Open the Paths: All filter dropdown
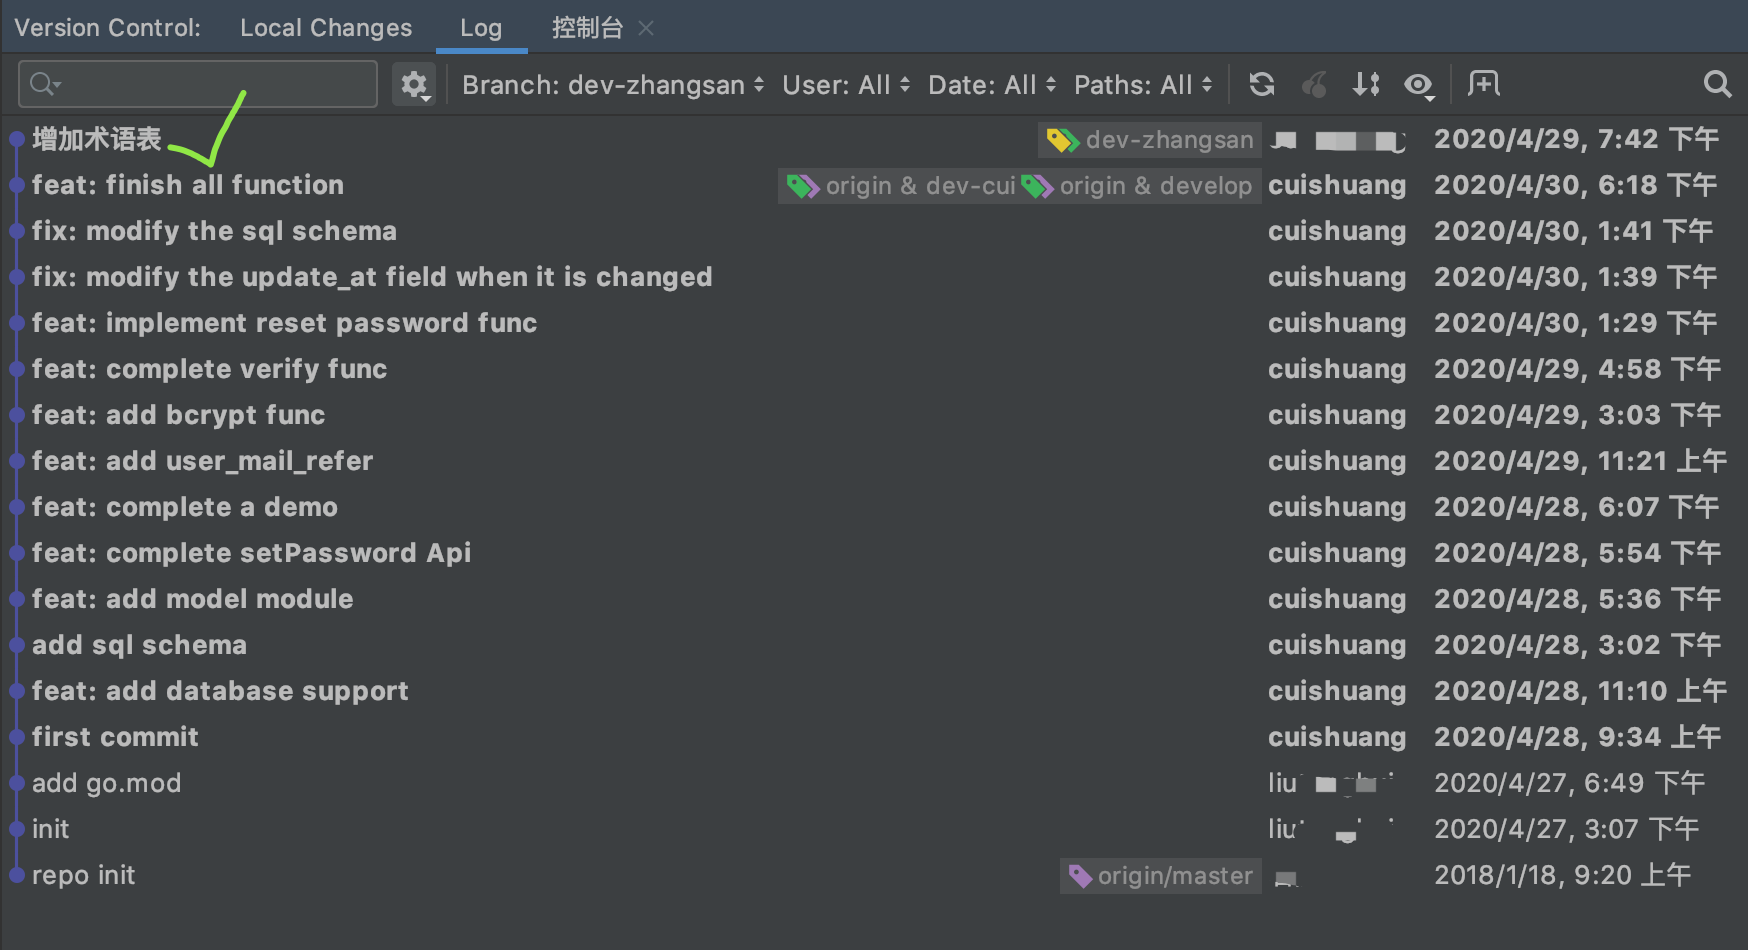Screen dimensions: 1748x950 pyautogui.click(x=1140, y=84)
